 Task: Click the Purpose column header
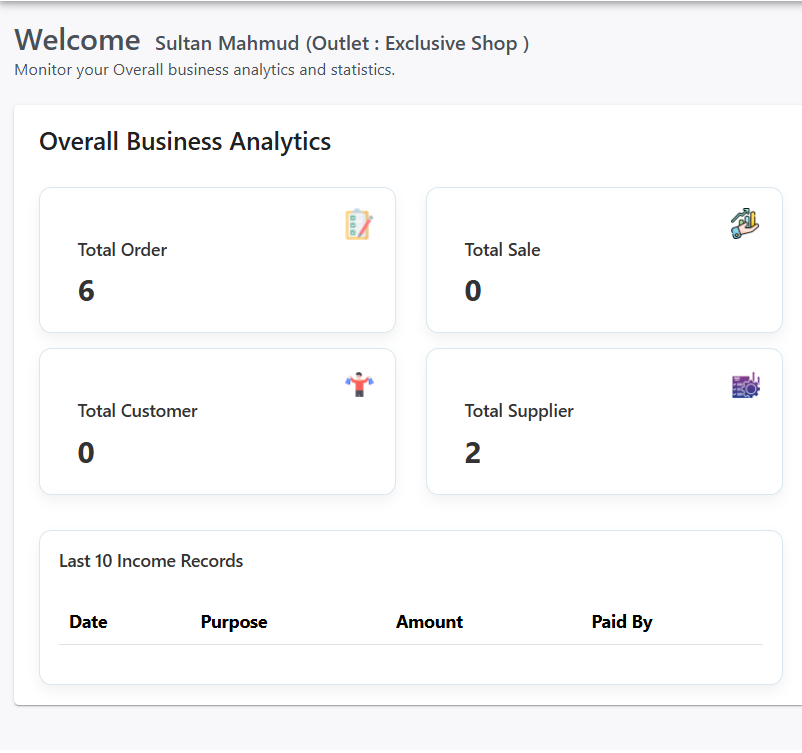[234, 622]
